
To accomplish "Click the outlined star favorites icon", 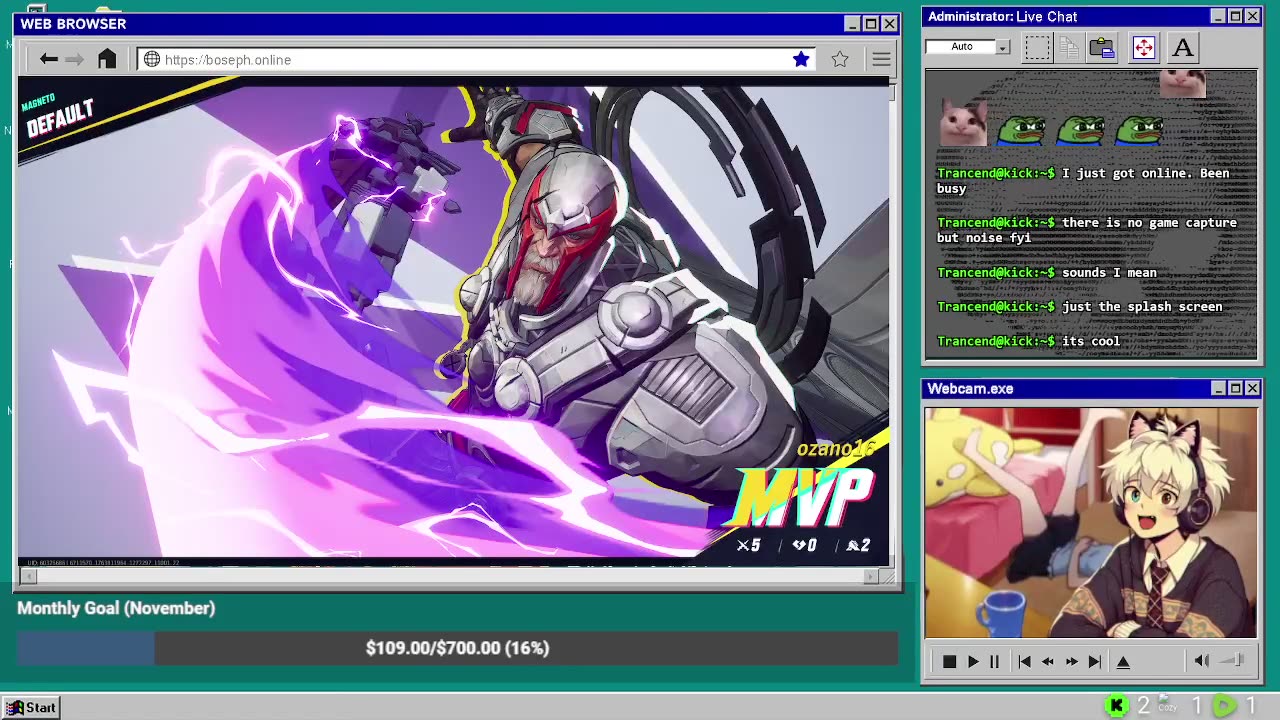I will click(840, 60).
